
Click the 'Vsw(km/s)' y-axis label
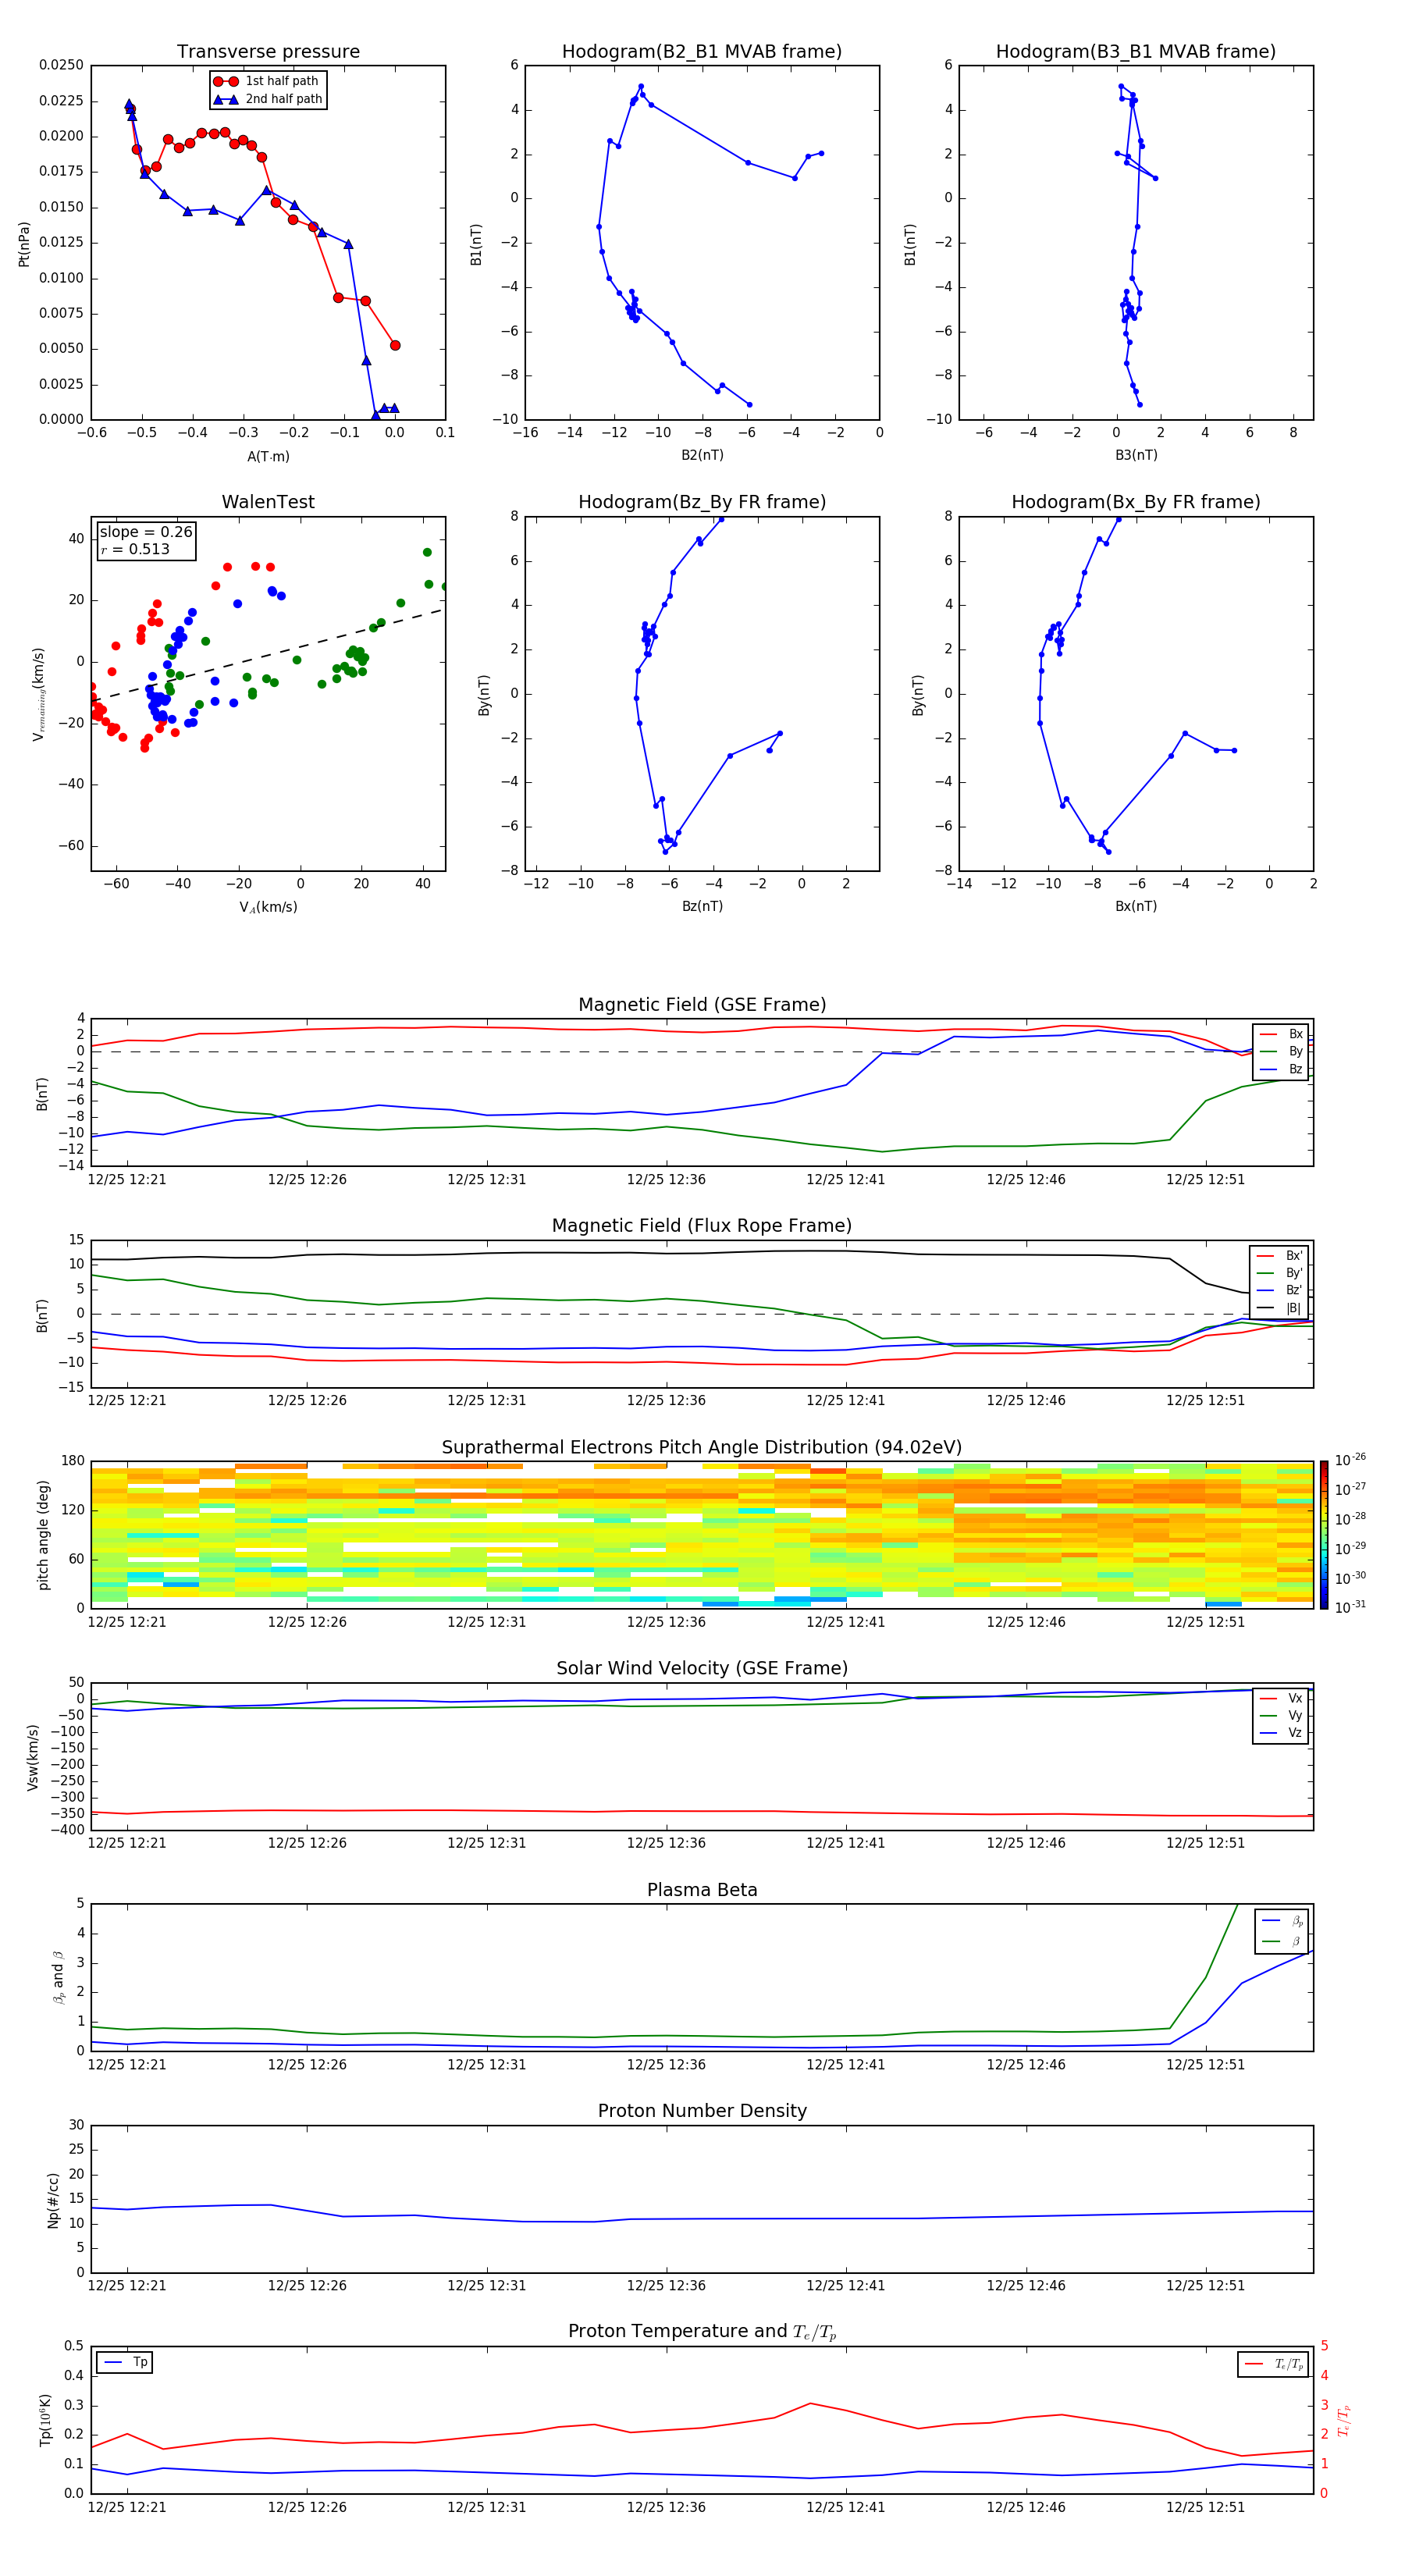coord(33,1757)
